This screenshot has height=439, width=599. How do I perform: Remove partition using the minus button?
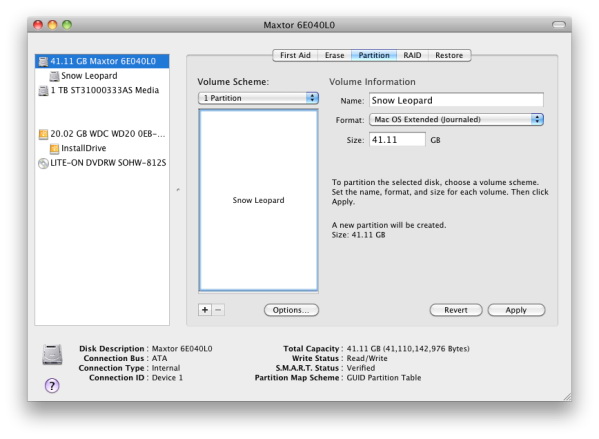pyautogui.click(x=218, y=310)
